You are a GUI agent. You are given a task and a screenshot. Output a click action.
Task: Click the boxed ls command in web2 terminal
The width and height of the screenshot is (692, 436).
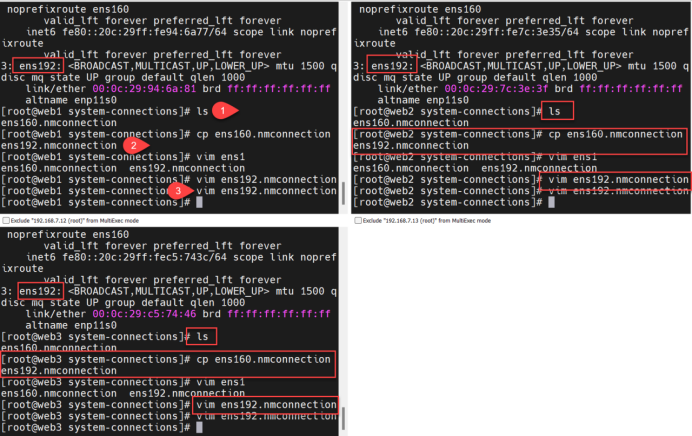(558, 110)
